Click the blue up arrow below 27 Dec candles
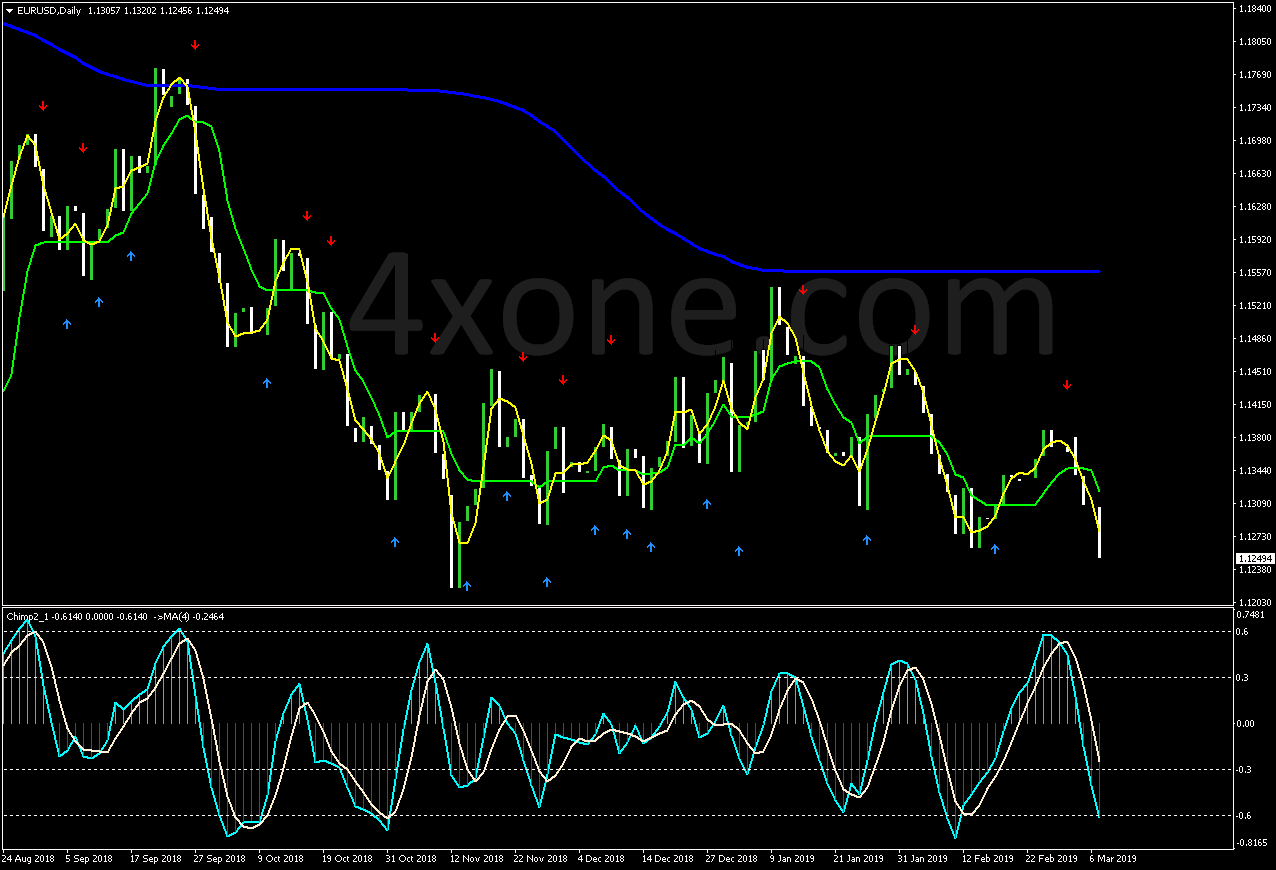1276x870 pixels. point(739,551)
